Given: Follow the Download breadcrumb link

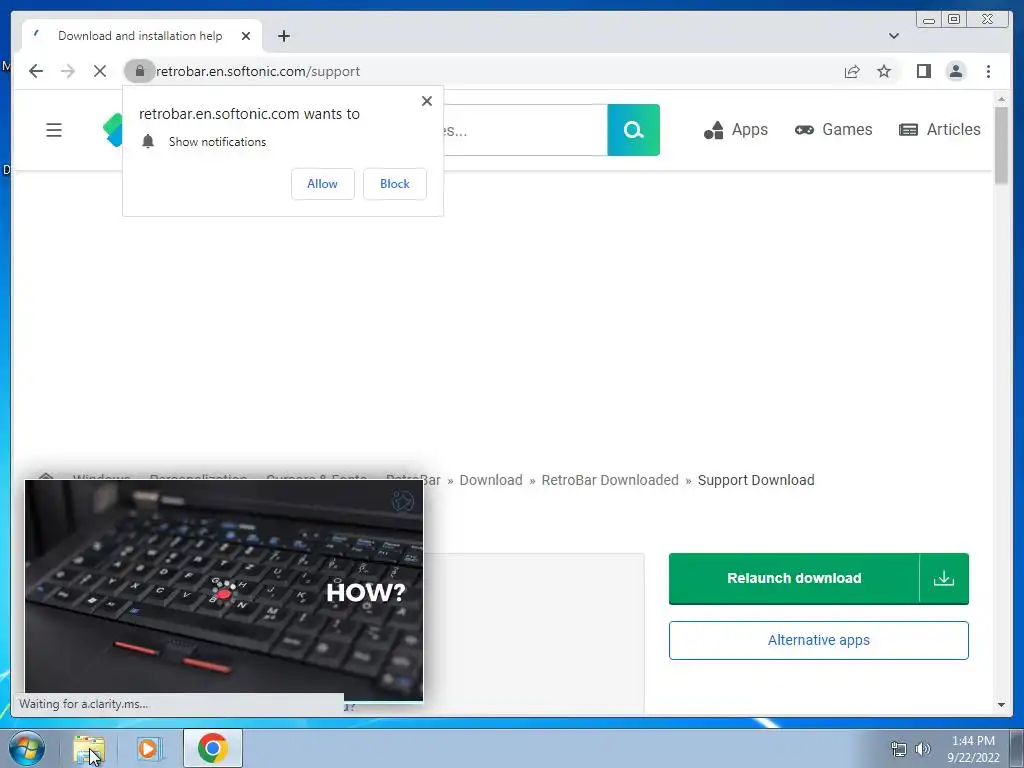Looking at the screenshot, I should 491,480.
